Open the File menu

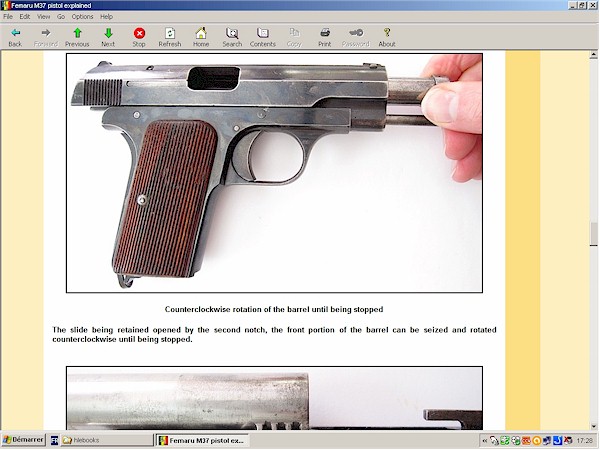[8, 17]
